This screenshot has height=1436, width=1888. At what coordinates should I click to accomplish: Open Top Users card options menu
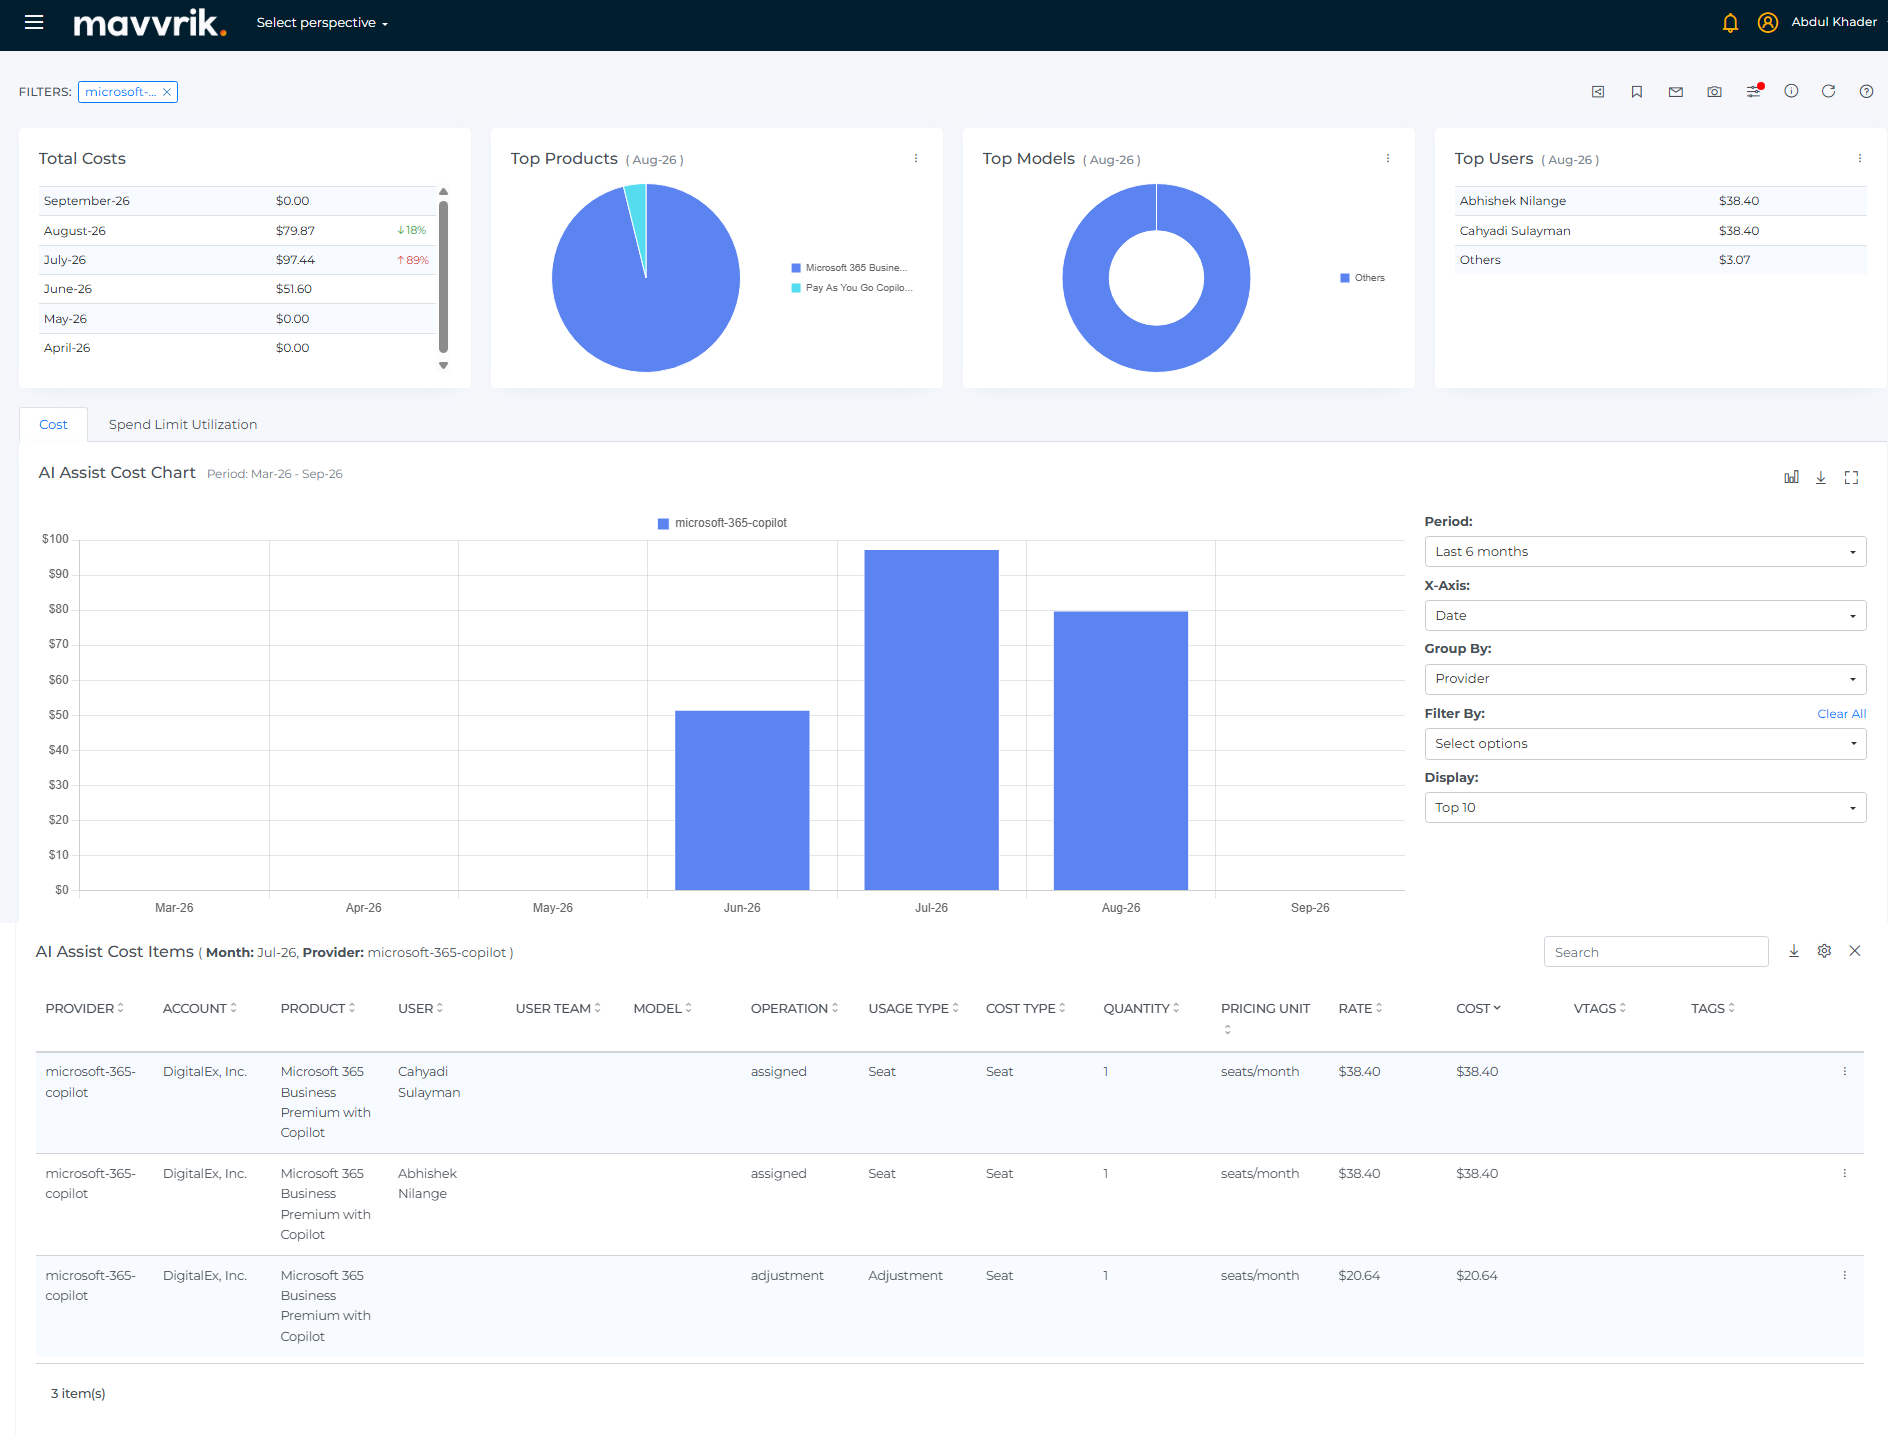[x=1860, y=158]
